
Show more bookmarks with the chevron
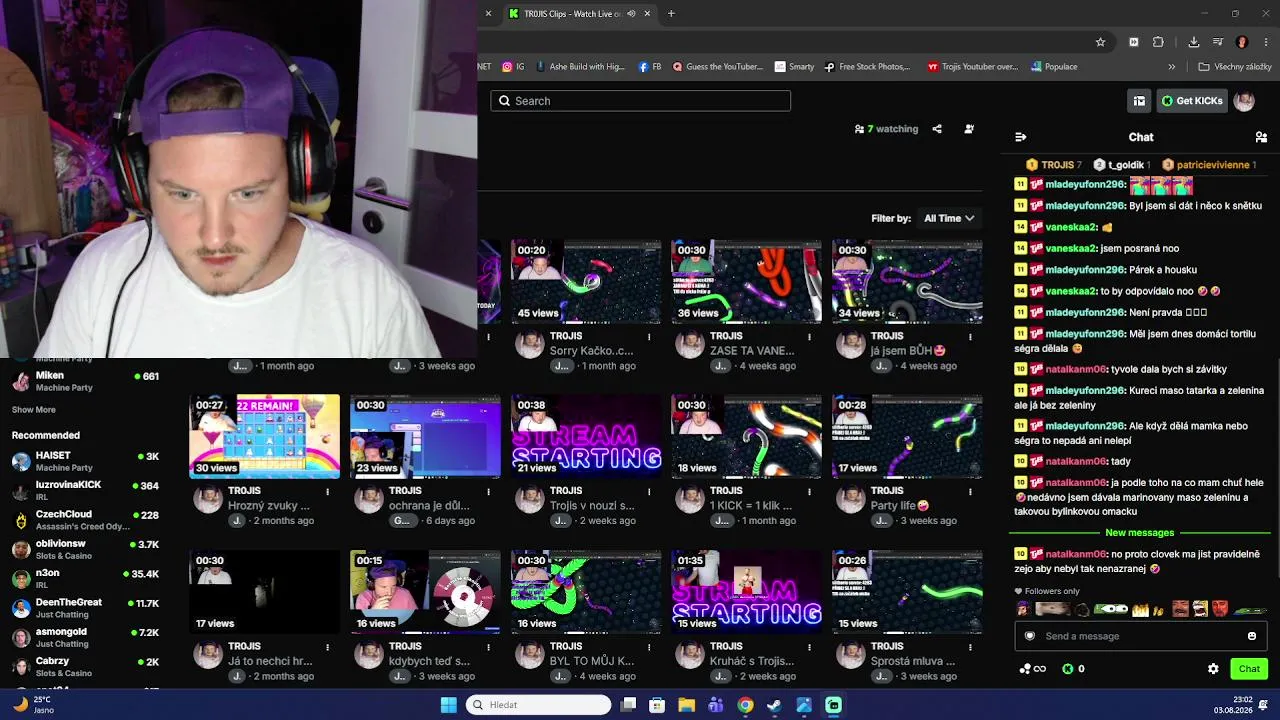[x=1172, y=67]
